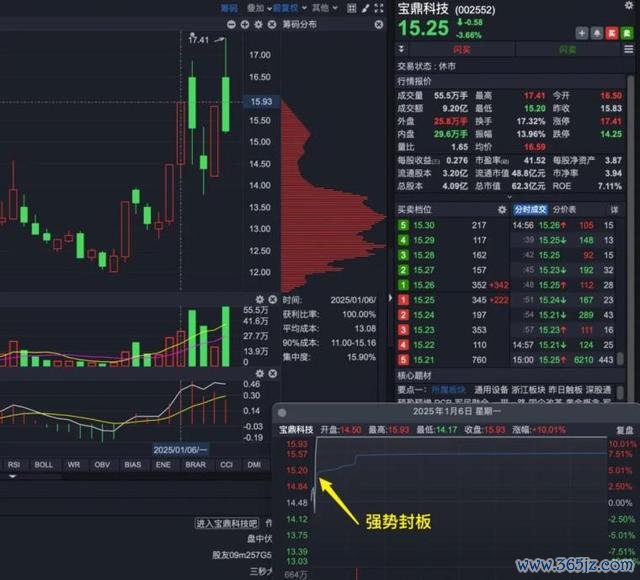
Task: Set price alert with bell icon
Action: click(597, 33)
